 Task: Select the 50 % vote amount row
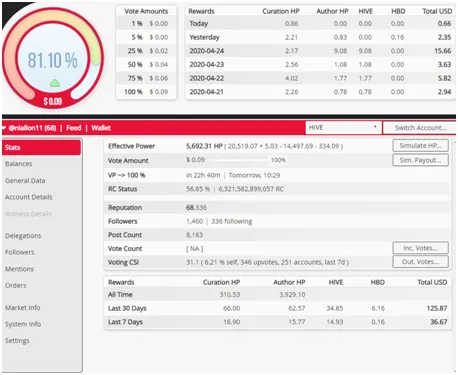[146, 65]
